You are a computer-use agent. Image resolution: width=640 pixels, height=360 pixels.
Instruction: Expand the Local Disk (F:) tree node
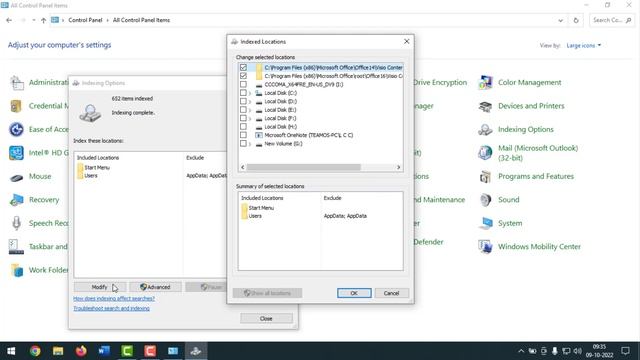coord(250,119)
